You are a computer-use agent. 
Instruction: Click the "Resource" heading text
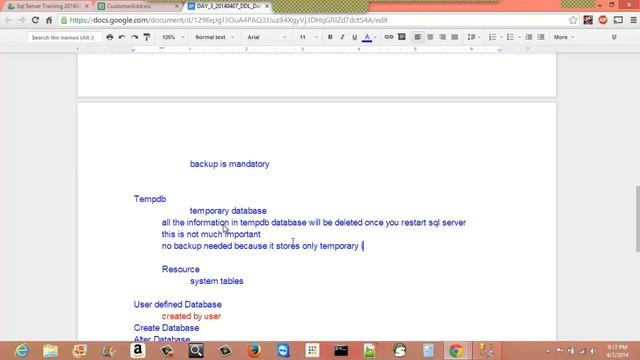pyautogui.click(x=181, y=269)
